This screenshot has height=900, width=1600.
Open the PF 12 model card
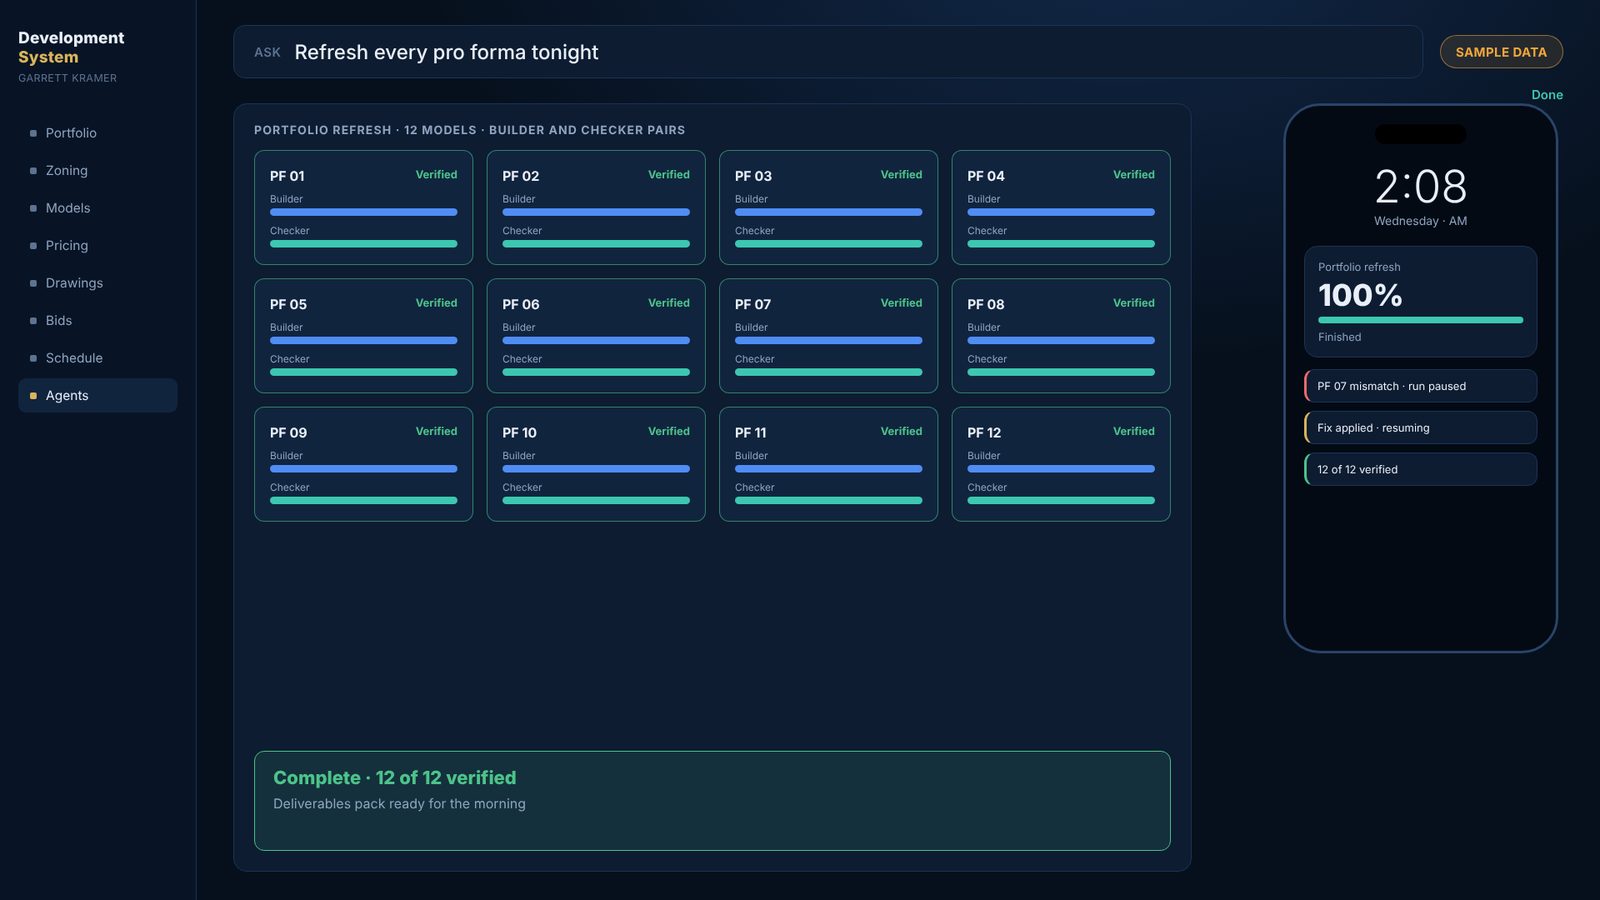point(1061,464)
